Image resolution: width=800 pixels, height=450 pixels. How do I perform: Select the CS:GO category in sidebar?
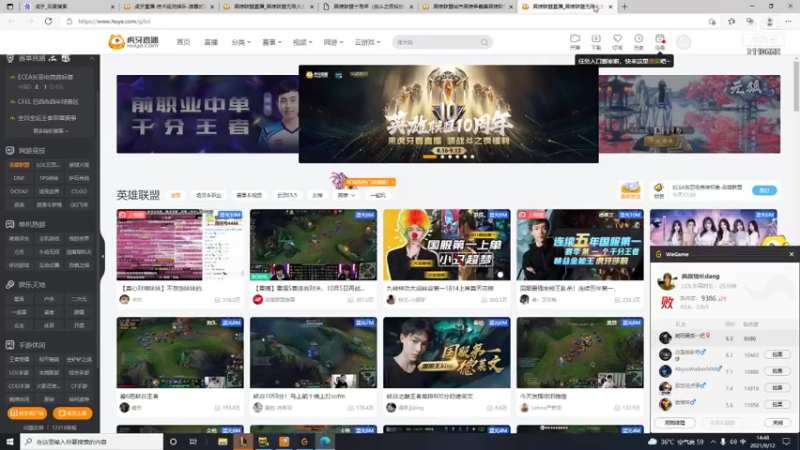[79, 191]
